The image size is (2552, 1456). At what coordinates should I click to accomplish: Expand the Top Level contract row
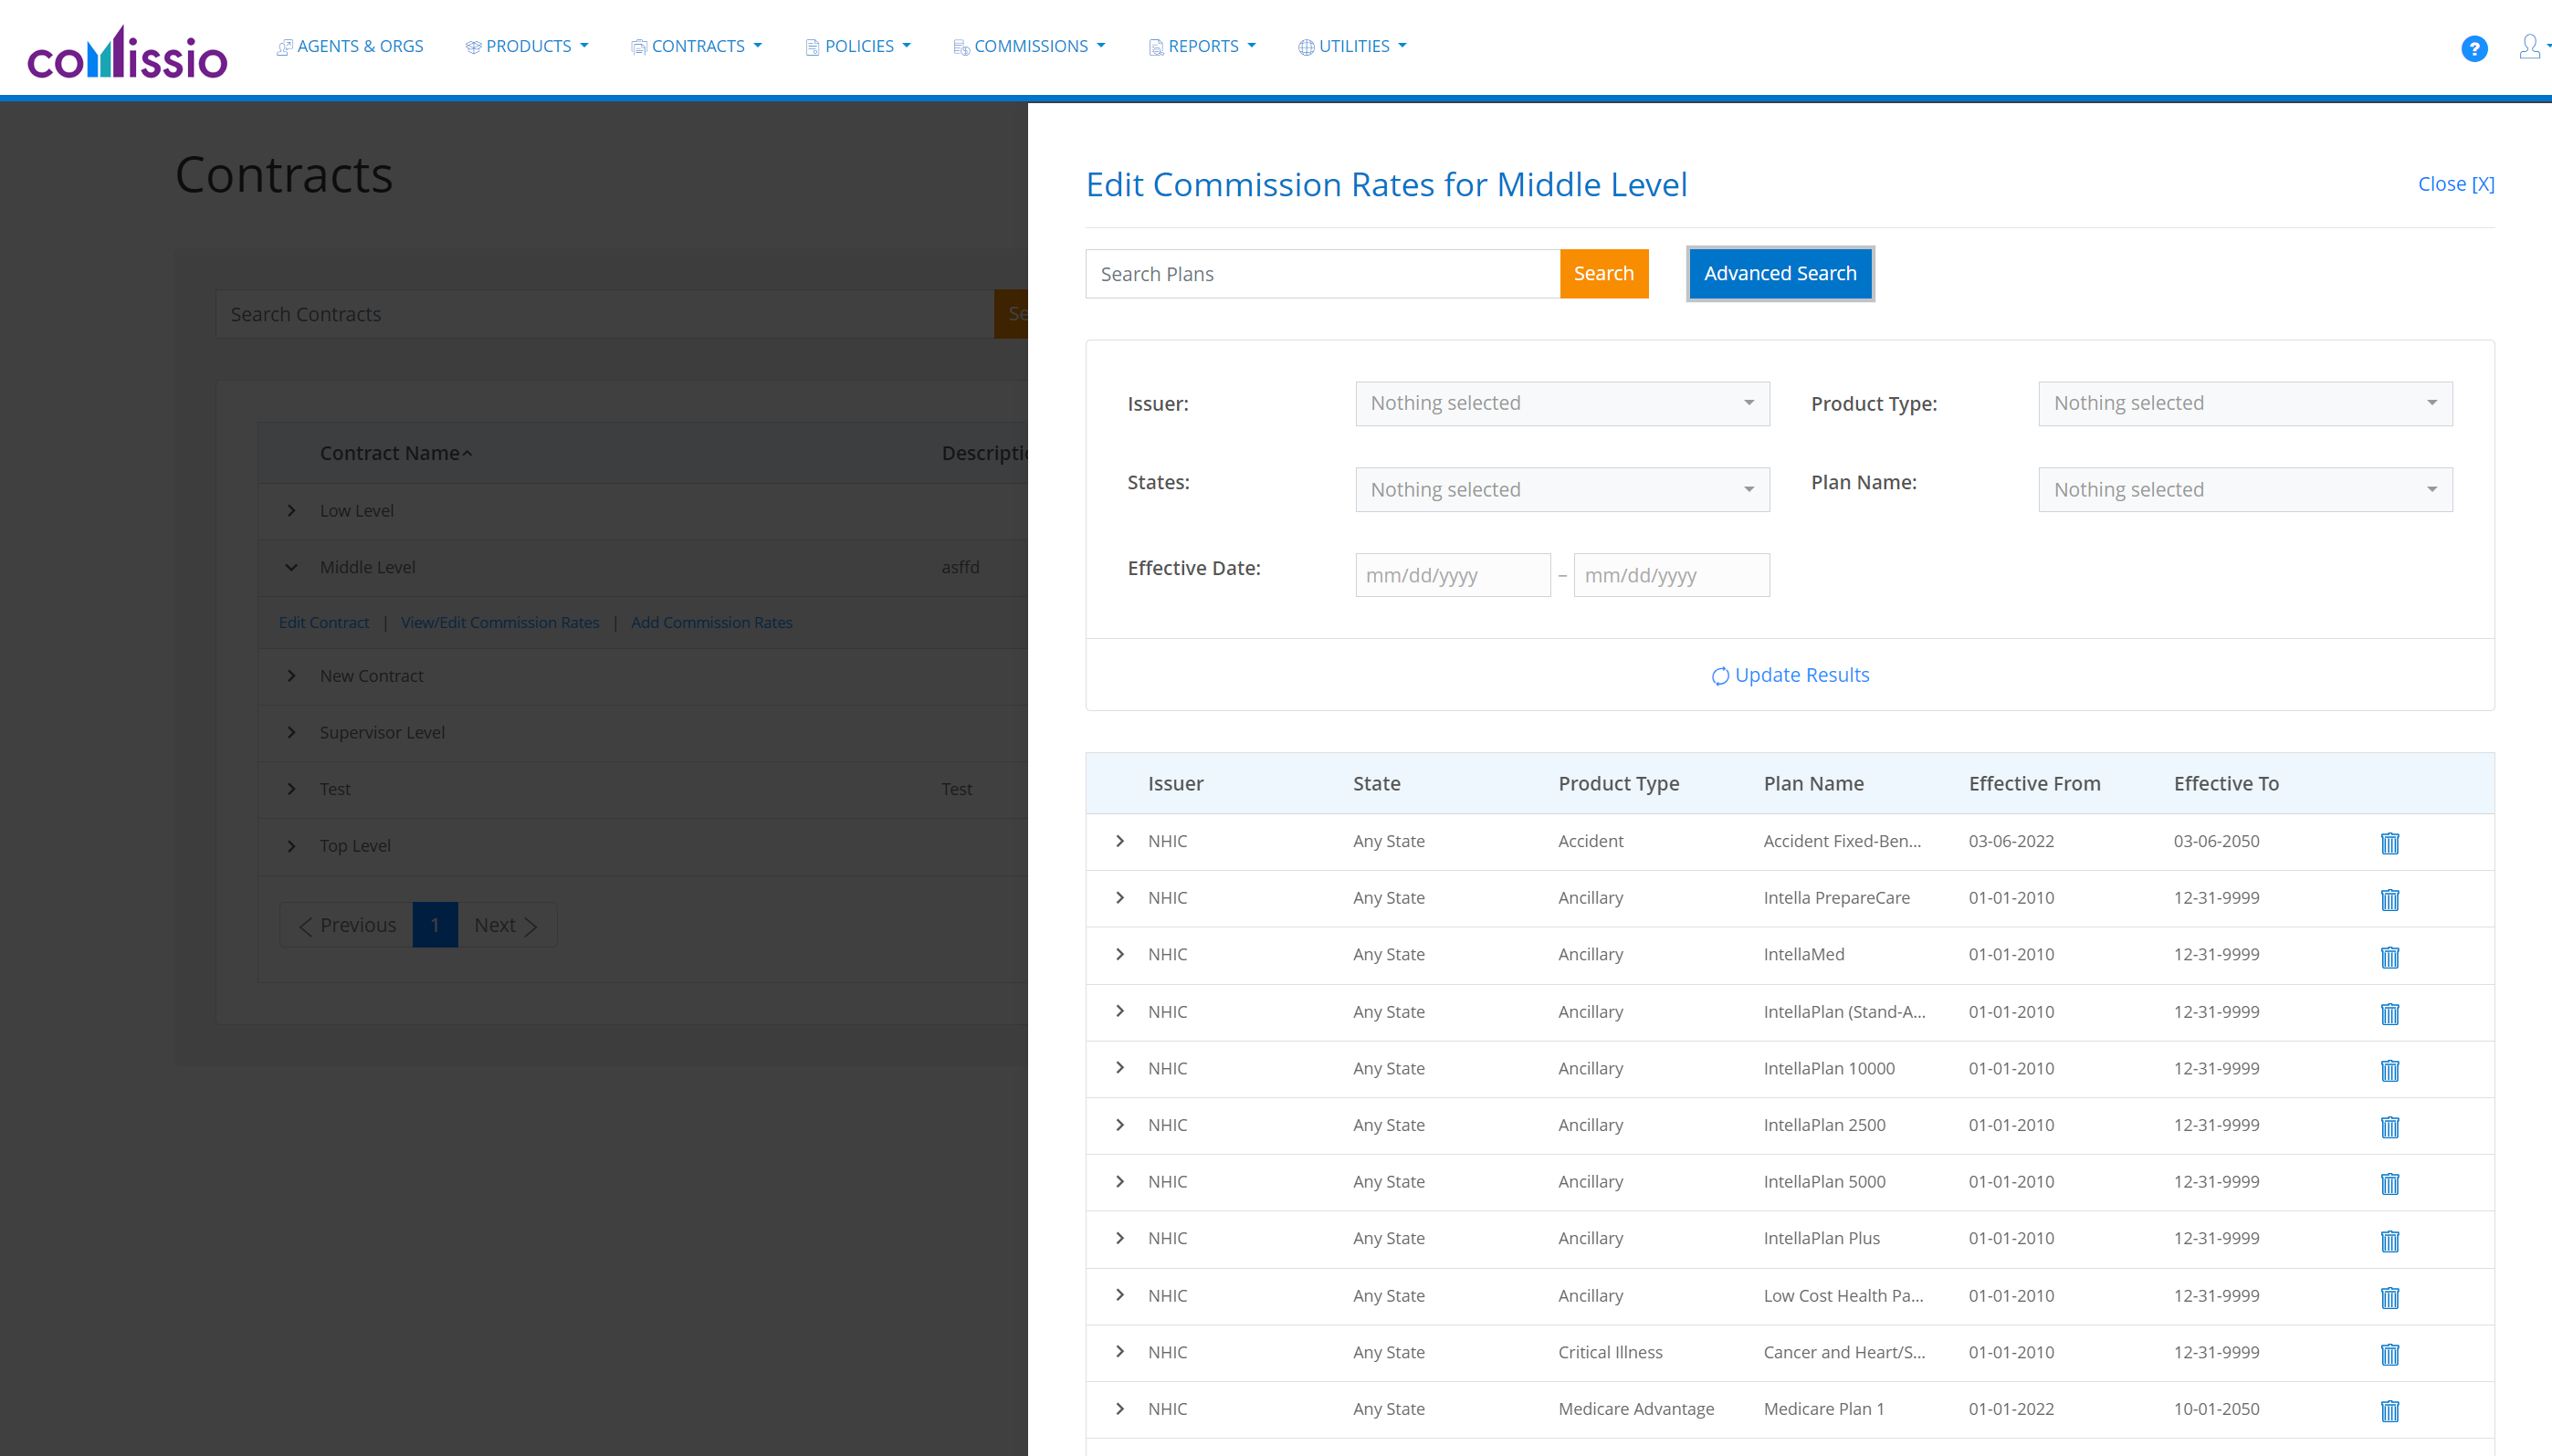[291, 845]
